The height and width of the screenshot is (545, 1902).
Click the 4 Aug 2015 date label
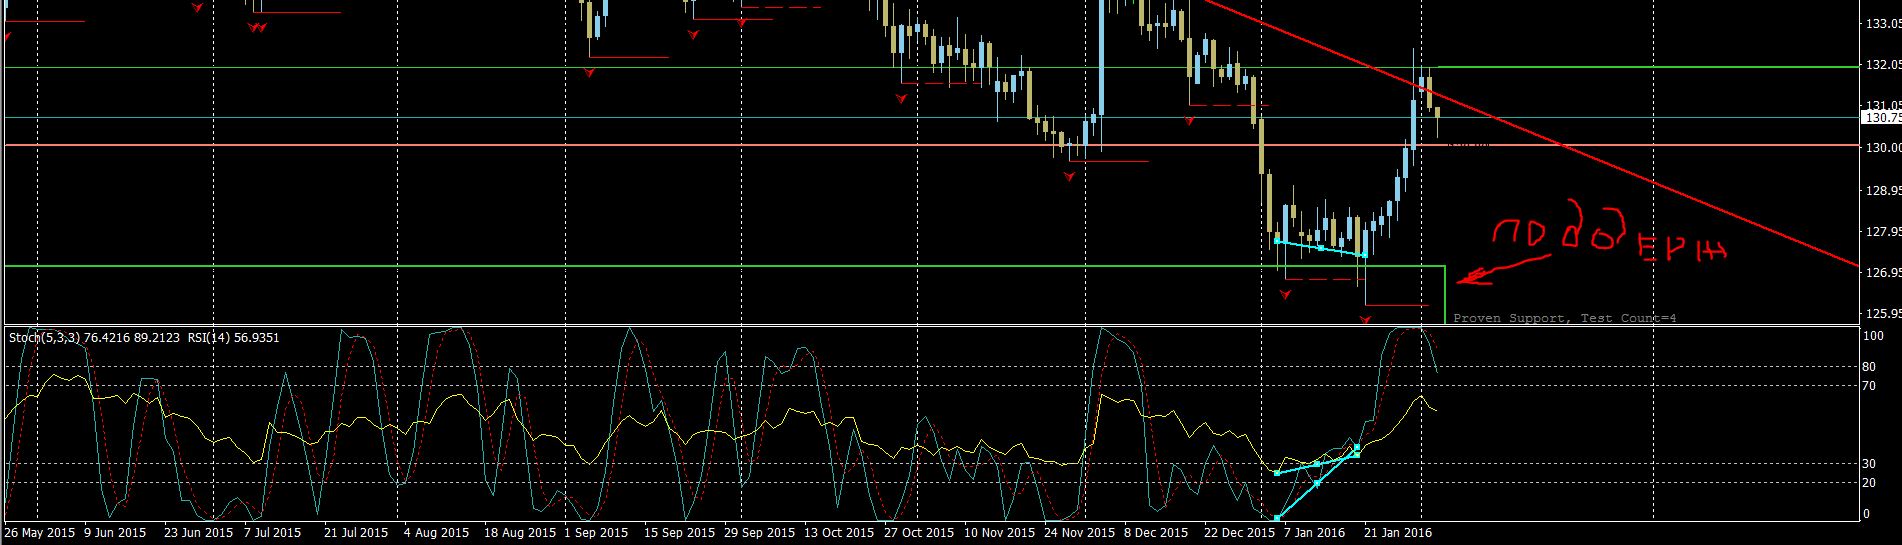pyautogui.click(x=436, y=533)
